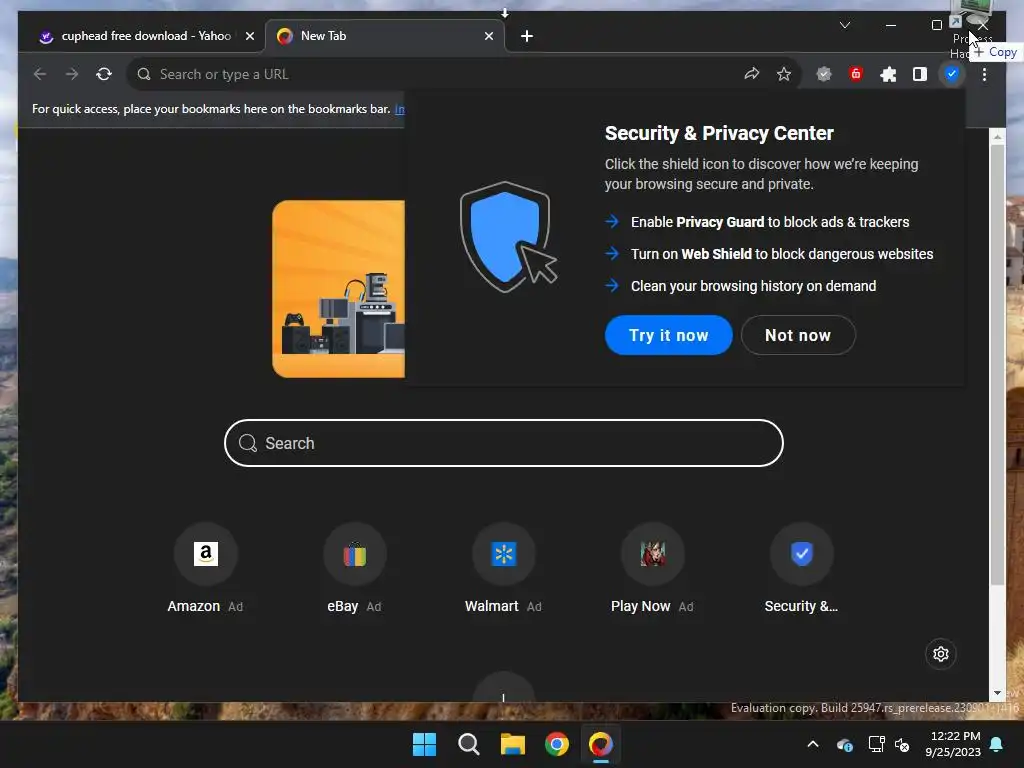
Task: Go forward to the next page
Action: [72, 74]
